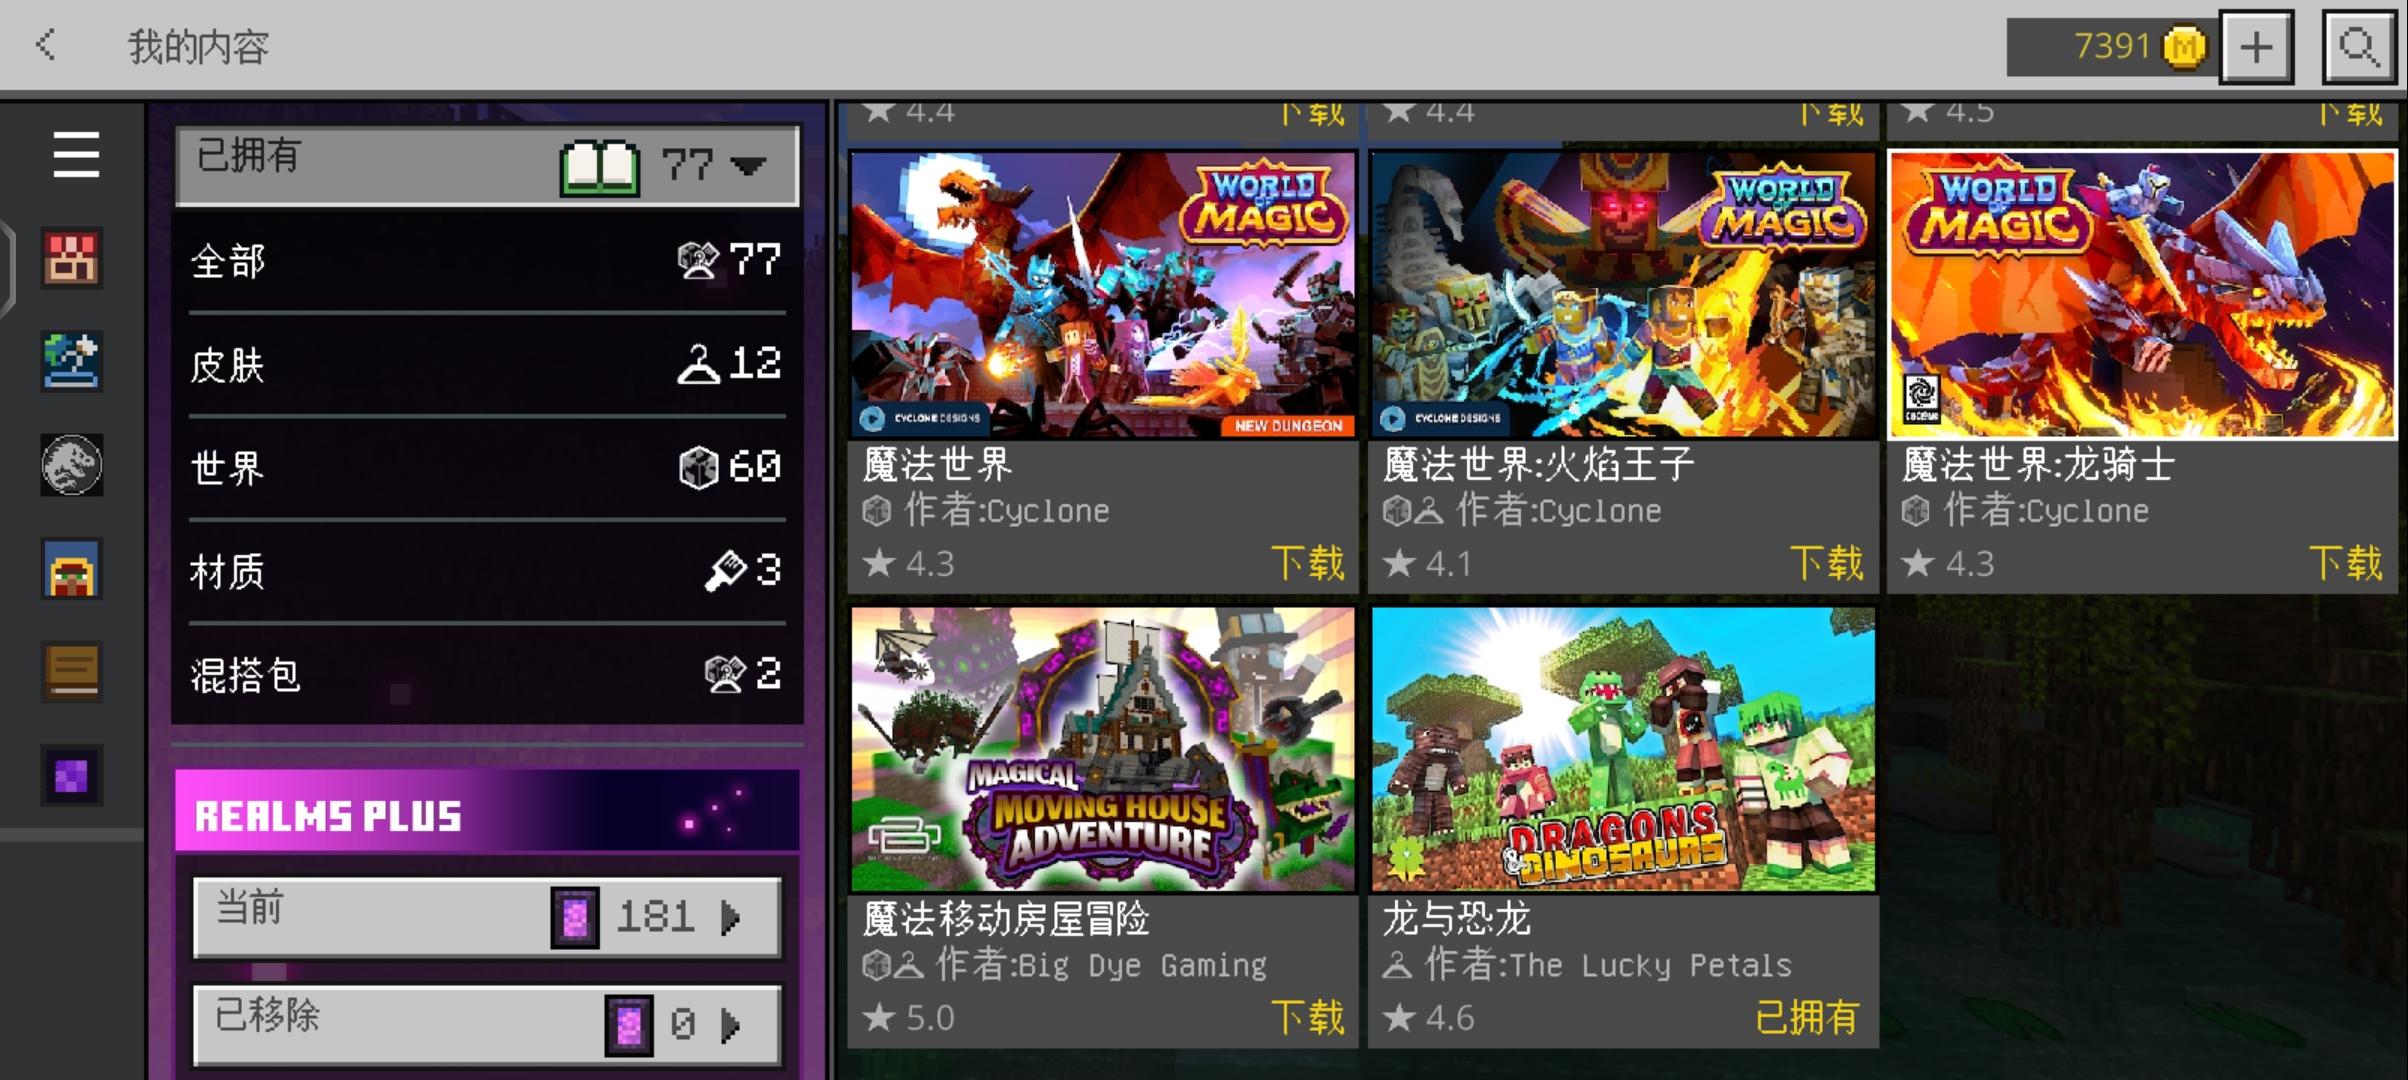The width and height of the screenshot is (2408, 1080).
Task: Click the 魔法世界:火焰王子 title text
Action: (1539, 464)
